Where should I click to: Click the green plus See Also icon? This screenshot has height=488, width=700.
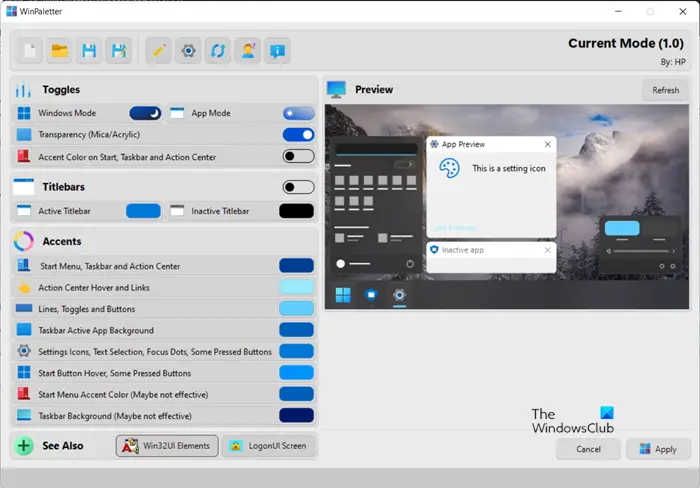[24, 446]
